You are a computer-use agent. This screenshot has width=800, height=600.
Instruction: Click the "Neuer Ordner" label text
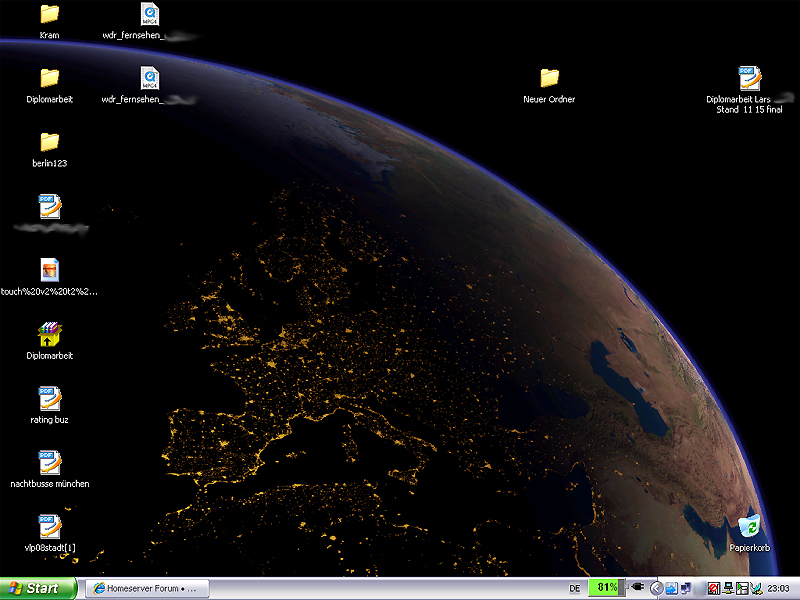[549, 99]
